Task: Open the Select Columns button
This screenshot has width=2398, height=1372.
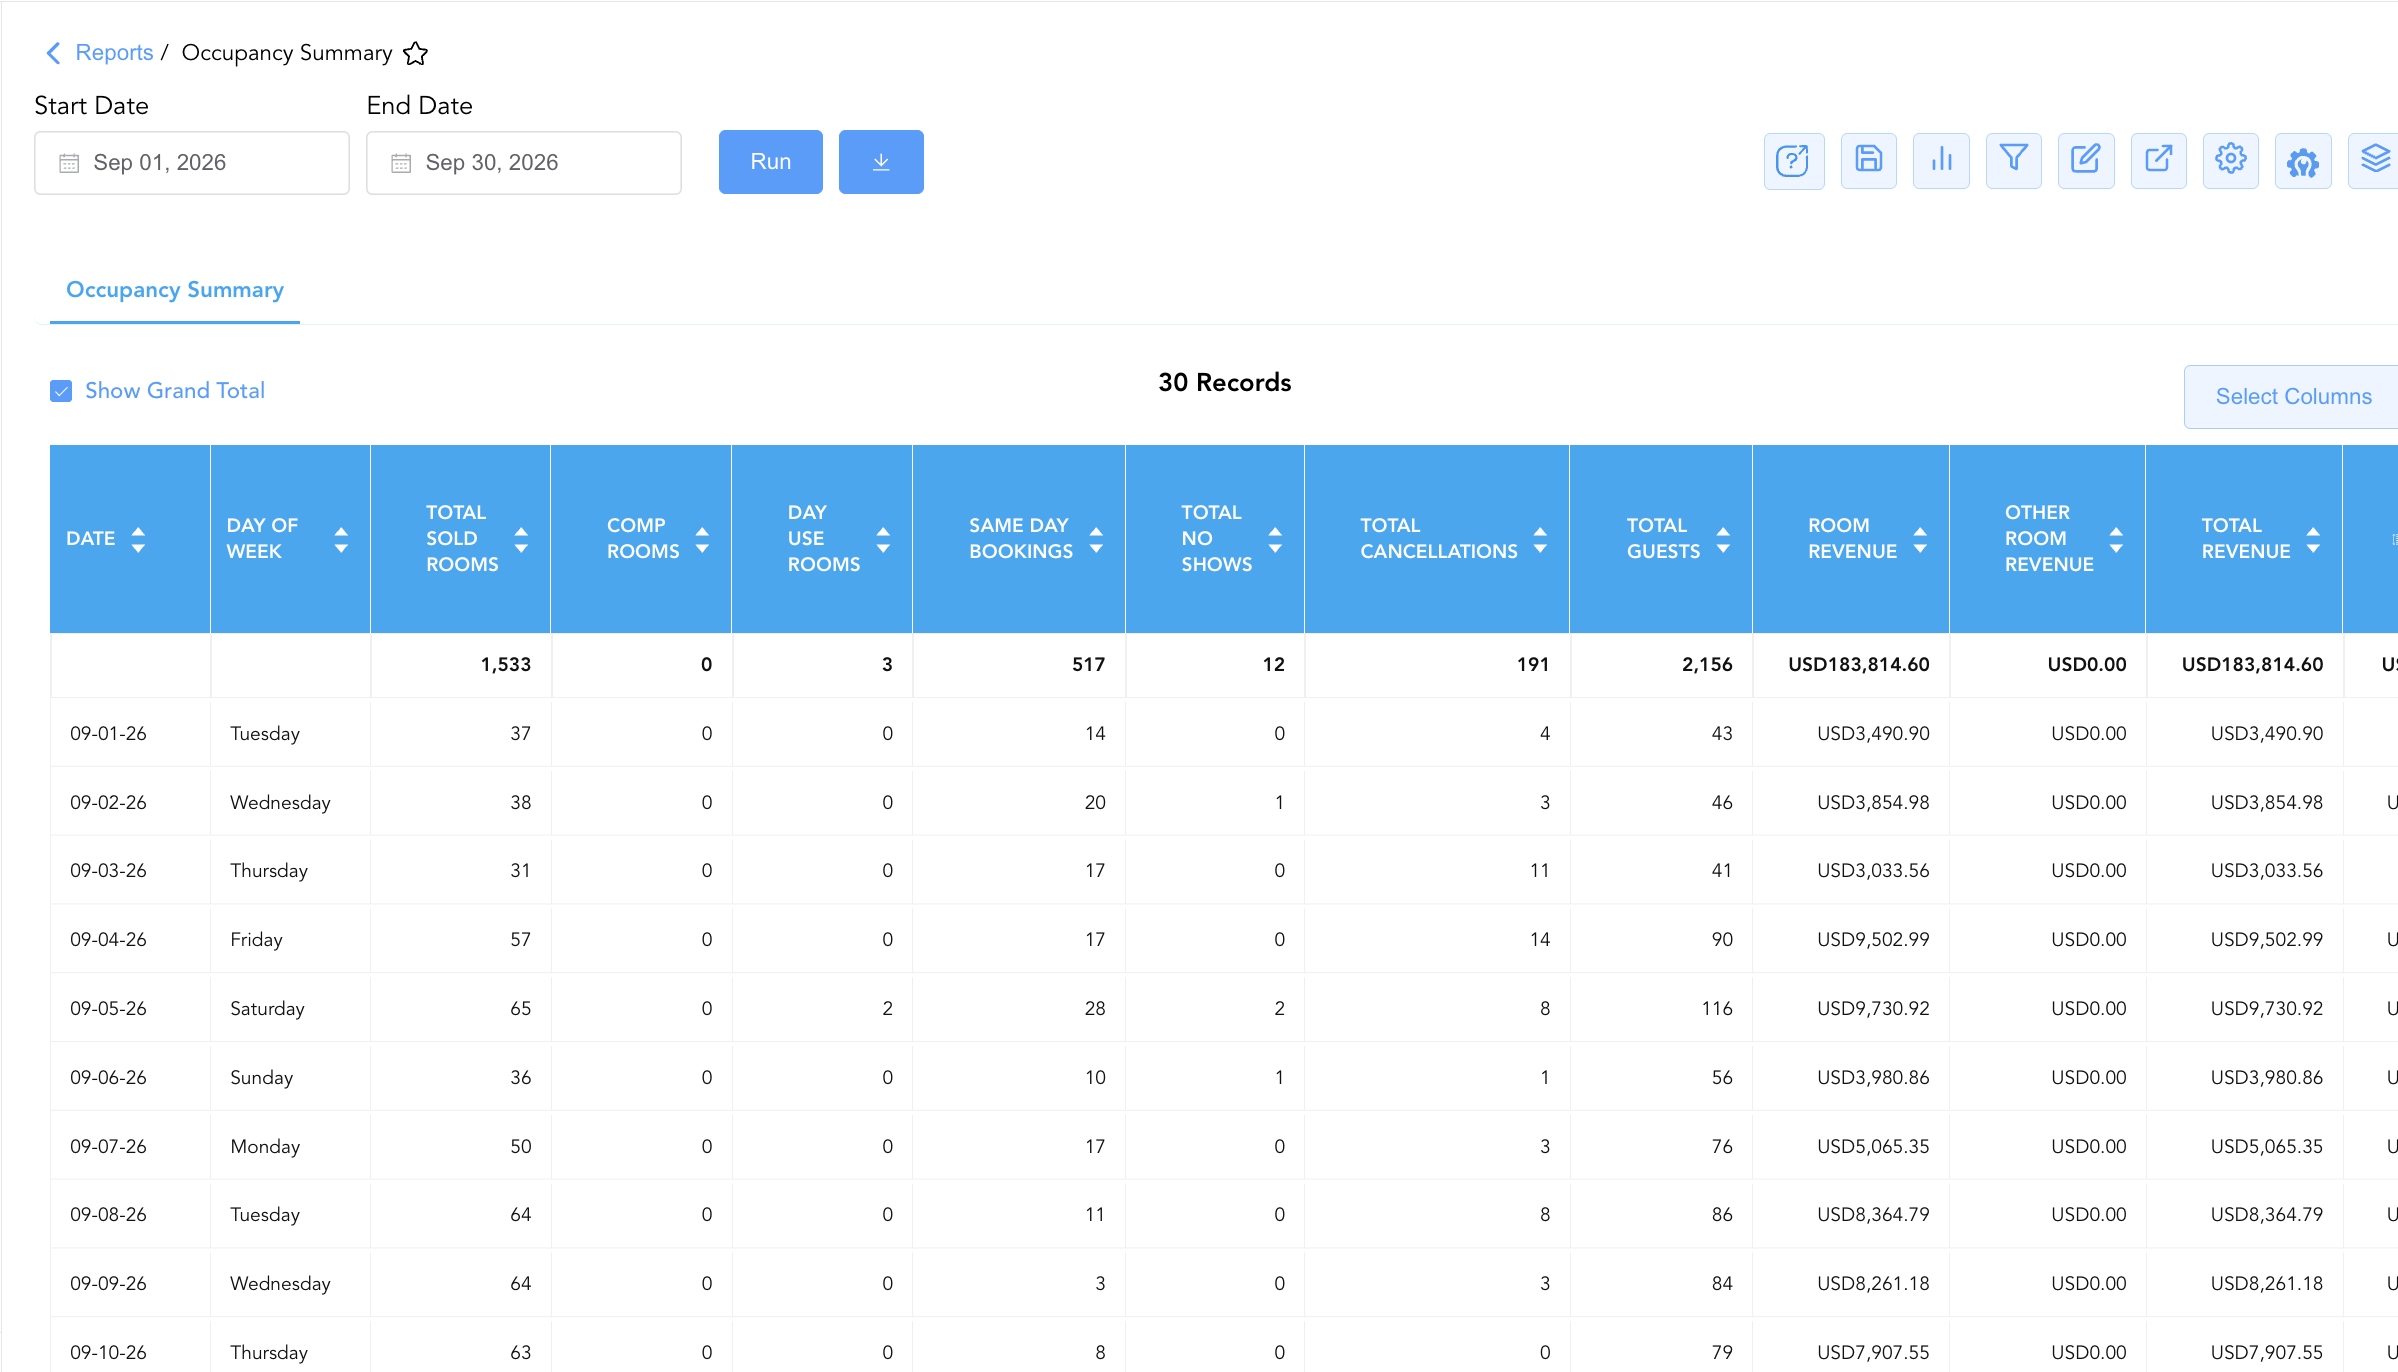Action: click(2292, 397)
